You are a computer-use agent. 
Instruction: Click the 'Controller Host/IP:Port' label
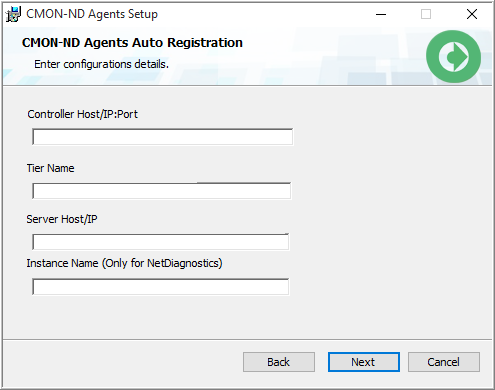click(x=82, y=114)
